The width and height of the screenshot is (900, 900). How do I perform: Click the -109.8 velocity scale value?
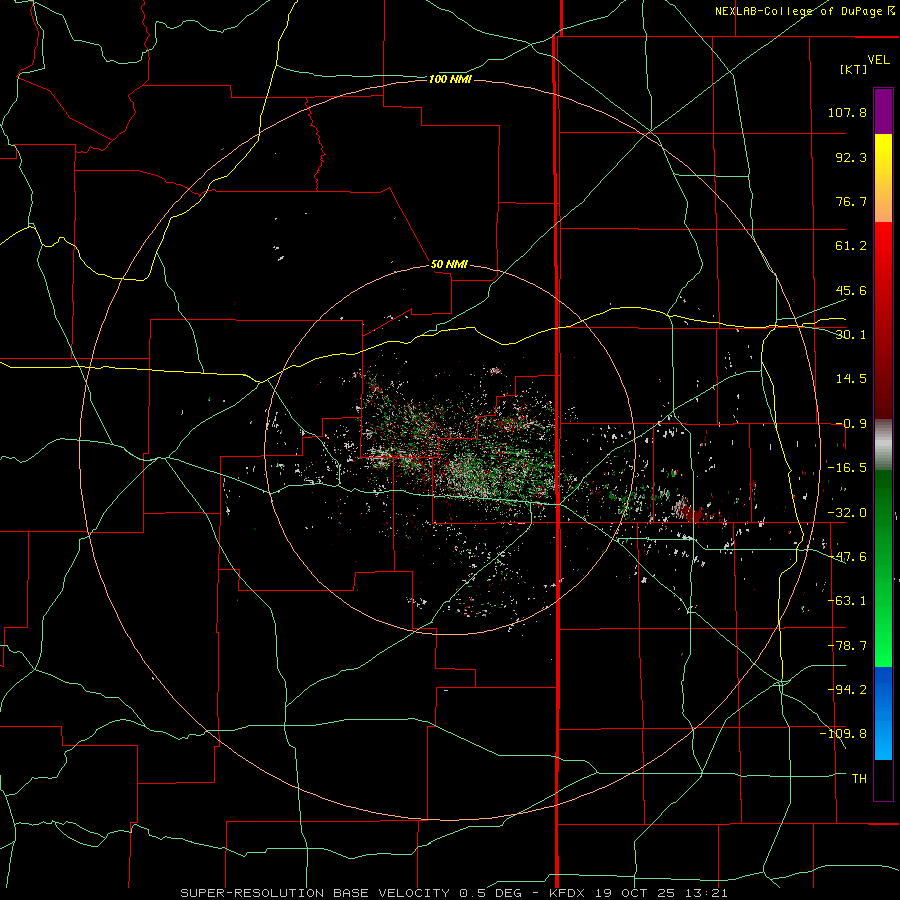843,734
